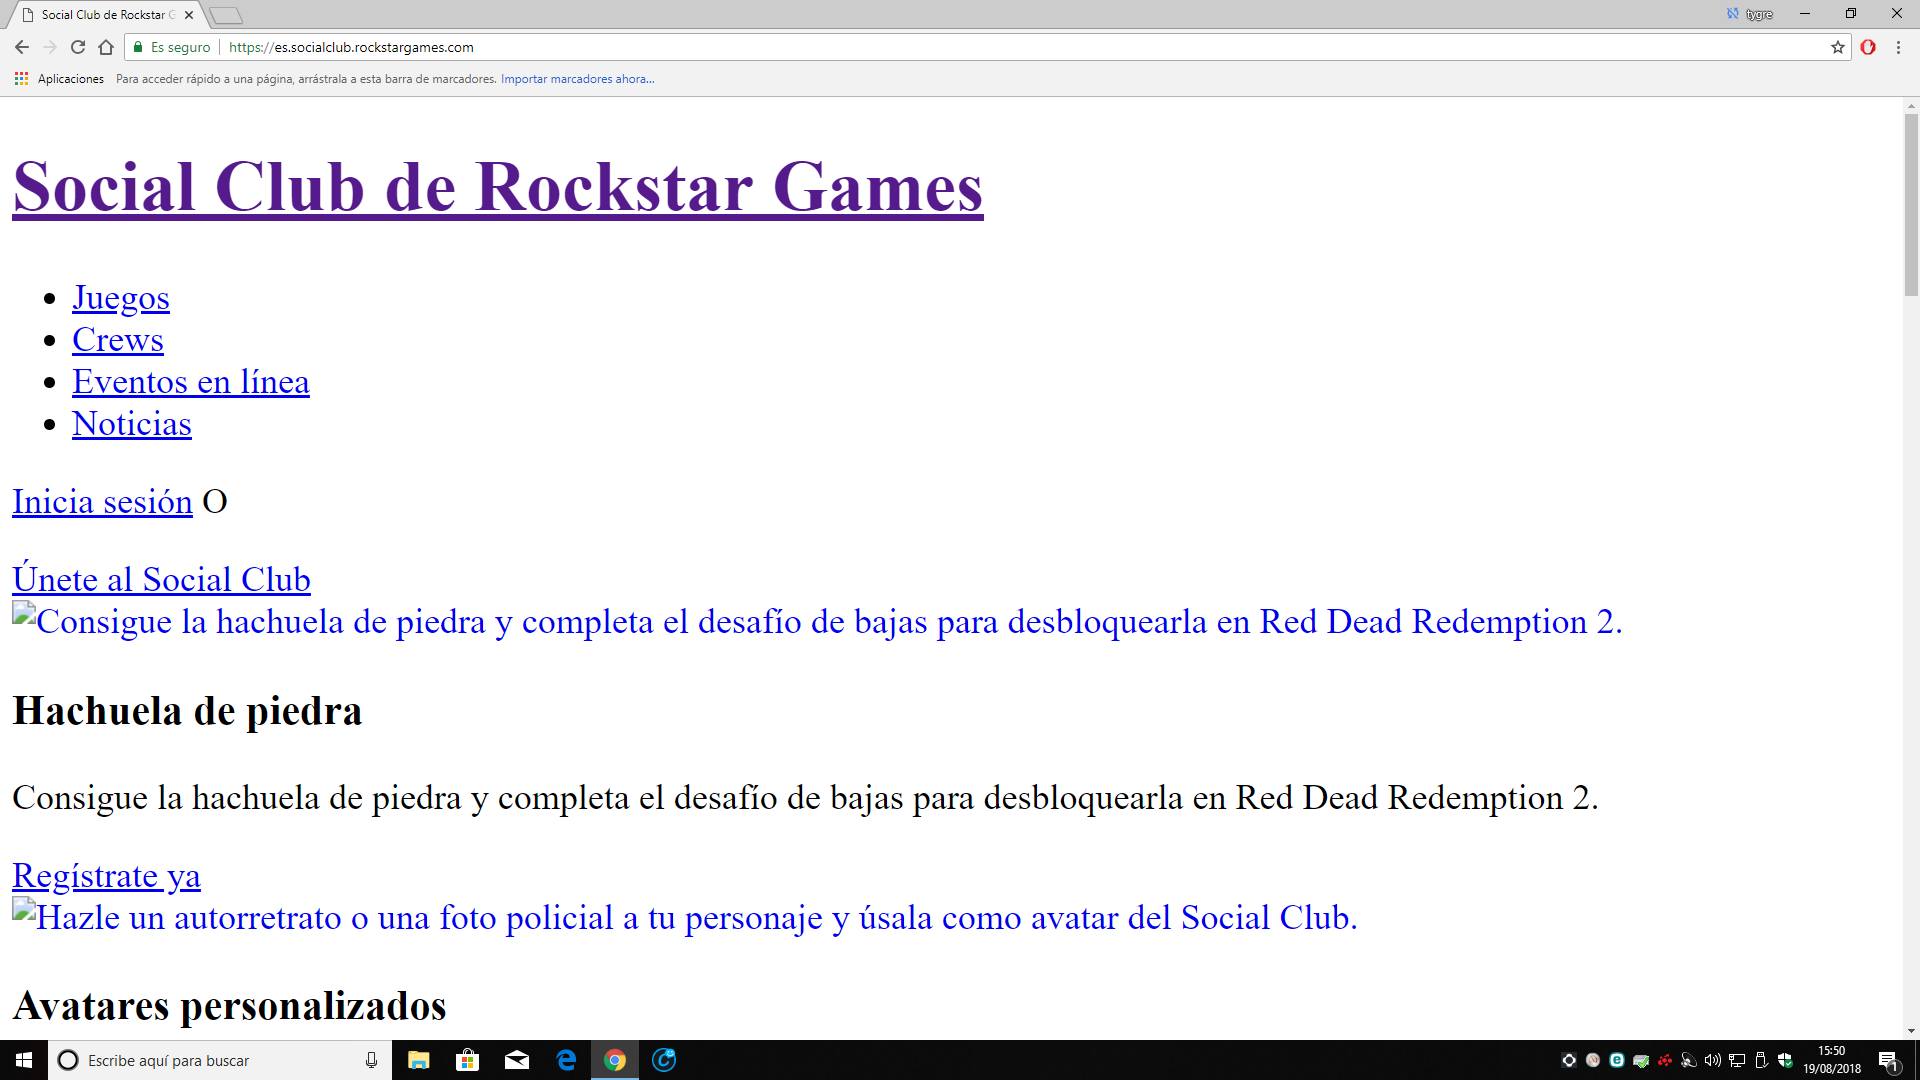Bookmark this page with the star icon

click(x=1838, y=47)
